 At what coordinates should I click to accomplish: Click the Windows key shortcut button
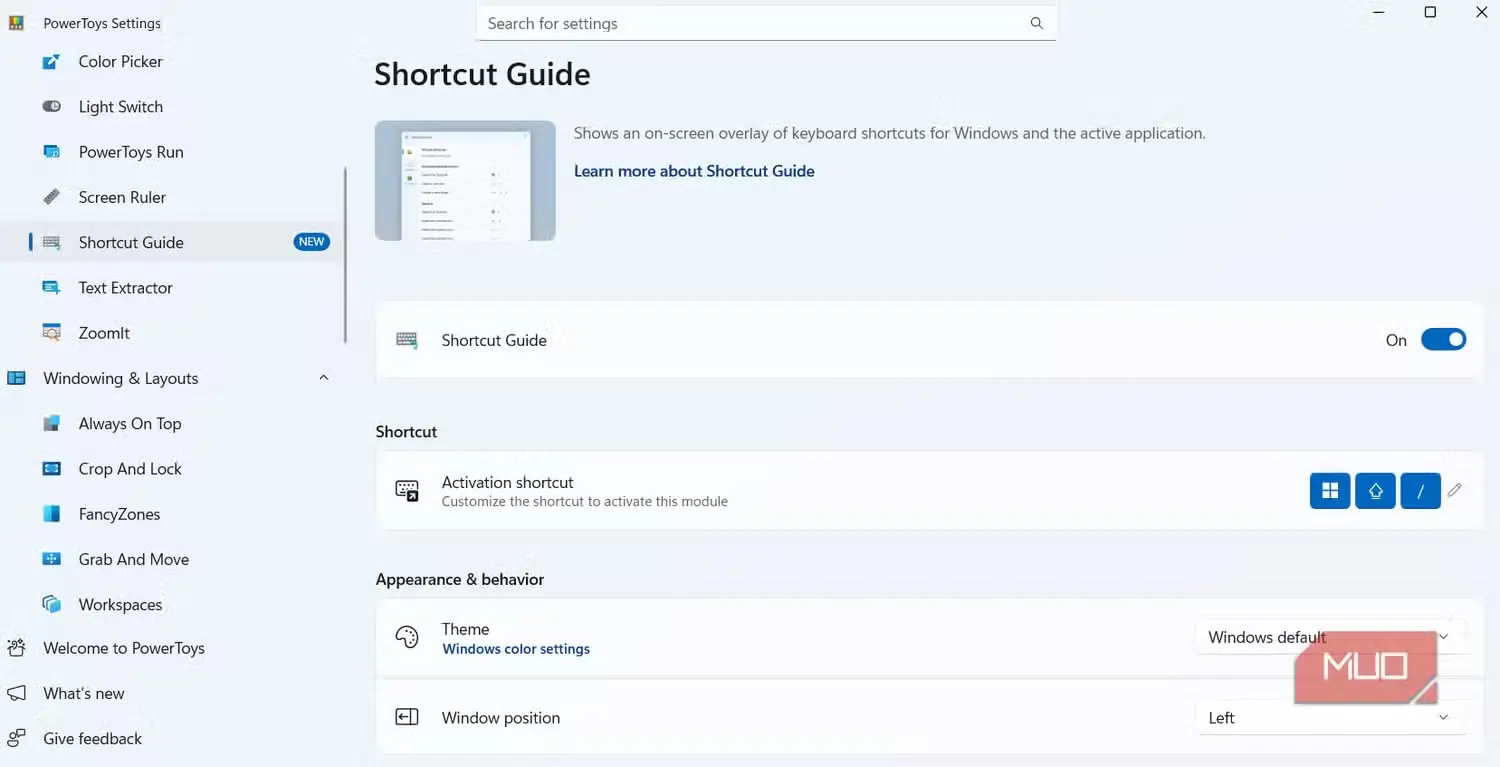[x=1330, y=491]
